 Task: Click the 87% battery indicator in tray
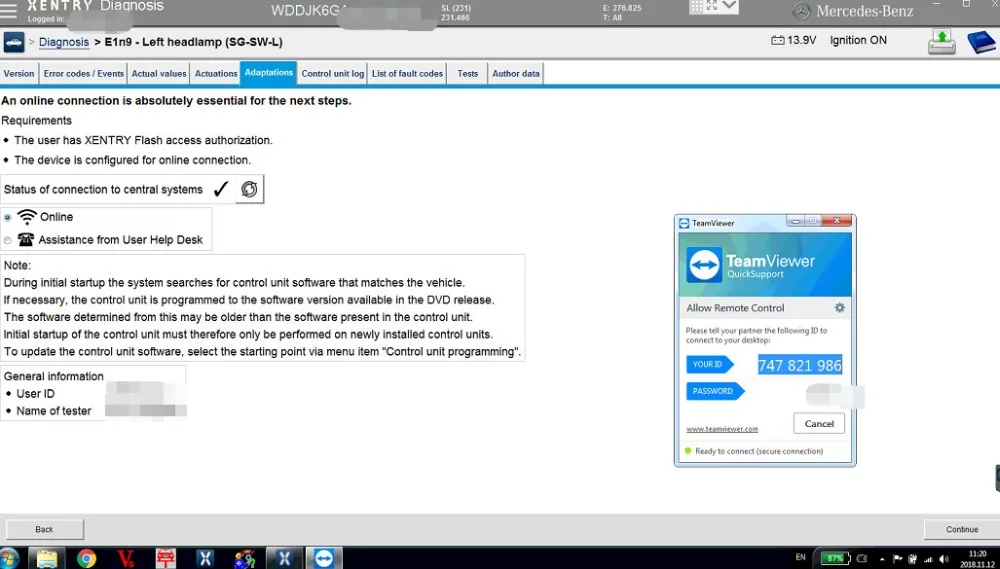pos(835,559)
